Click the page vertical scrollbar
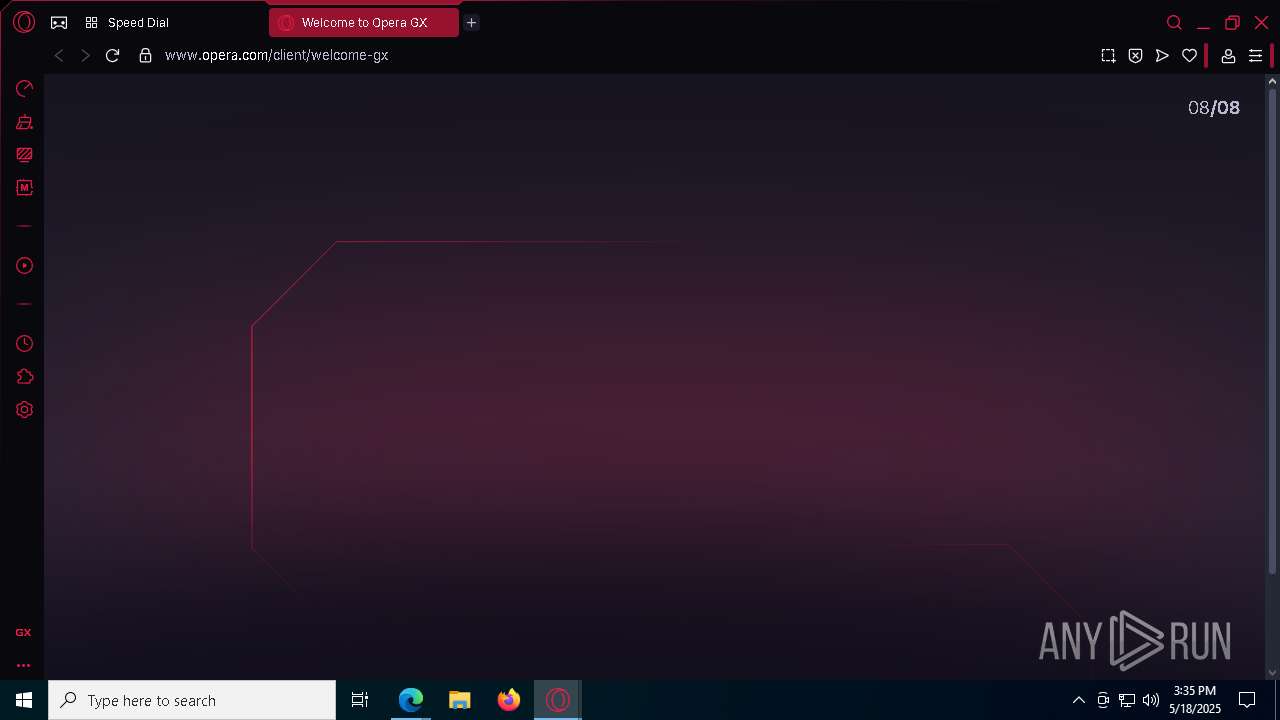 click(x=1272, y=330)
